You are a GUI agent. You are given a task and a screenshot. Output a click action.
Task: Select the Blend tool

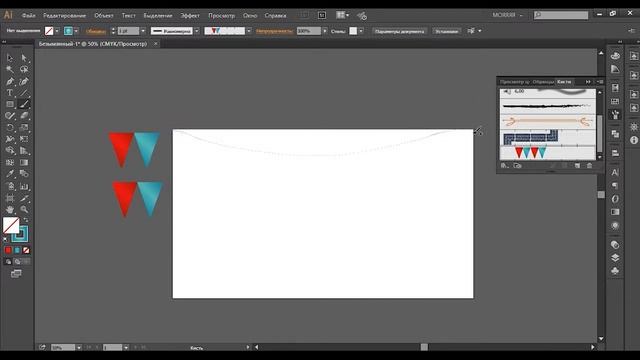point(24,174)
